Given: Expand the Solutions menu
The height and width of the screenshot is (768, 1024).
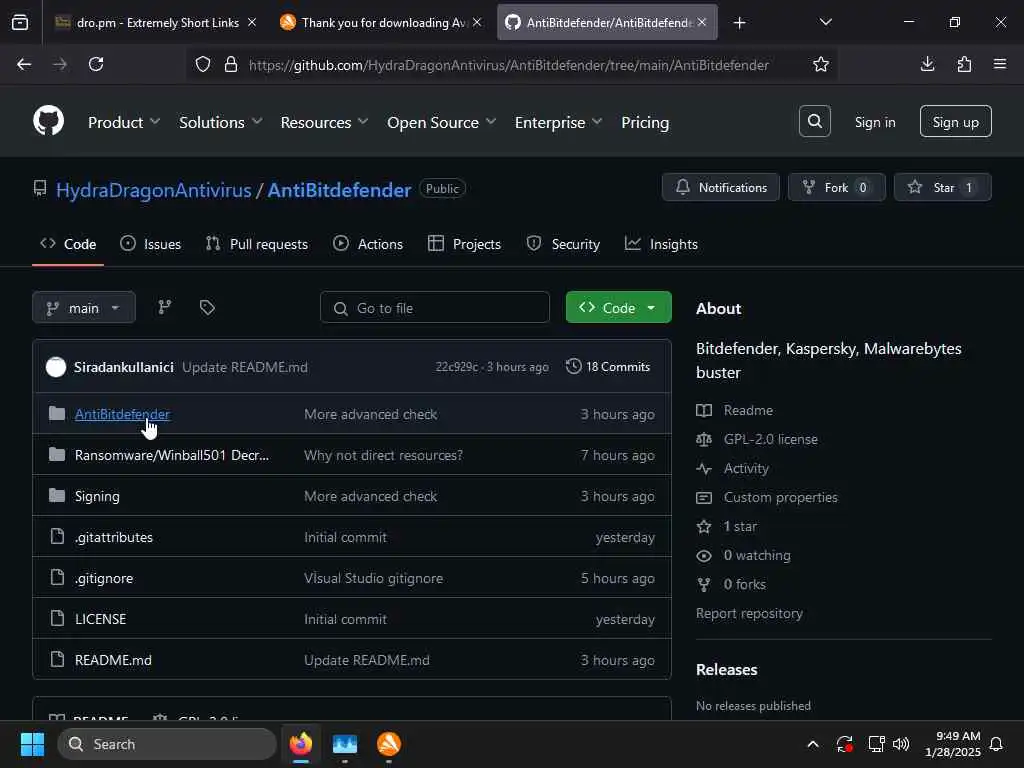Looking at the screenshot, I should [x=221, y=122].
